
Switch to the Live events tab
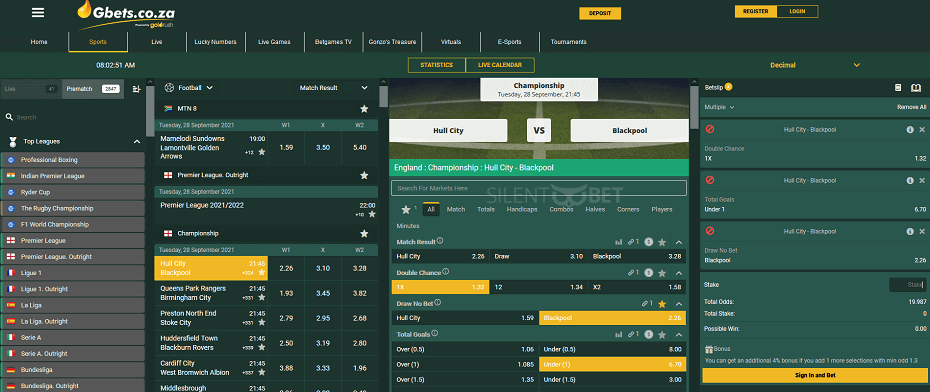click(x=31, y=89)
